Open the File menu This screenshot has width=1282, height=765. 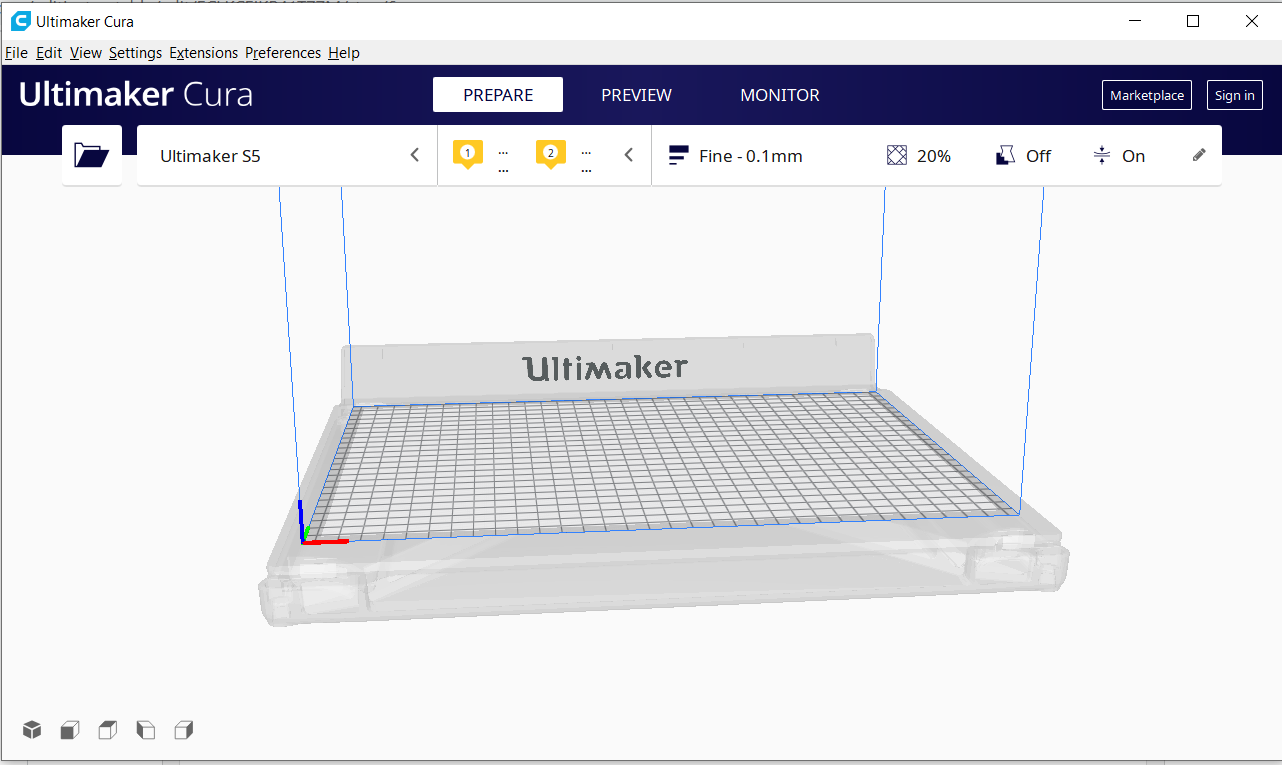pyautogui.click(x=16, y=53)
